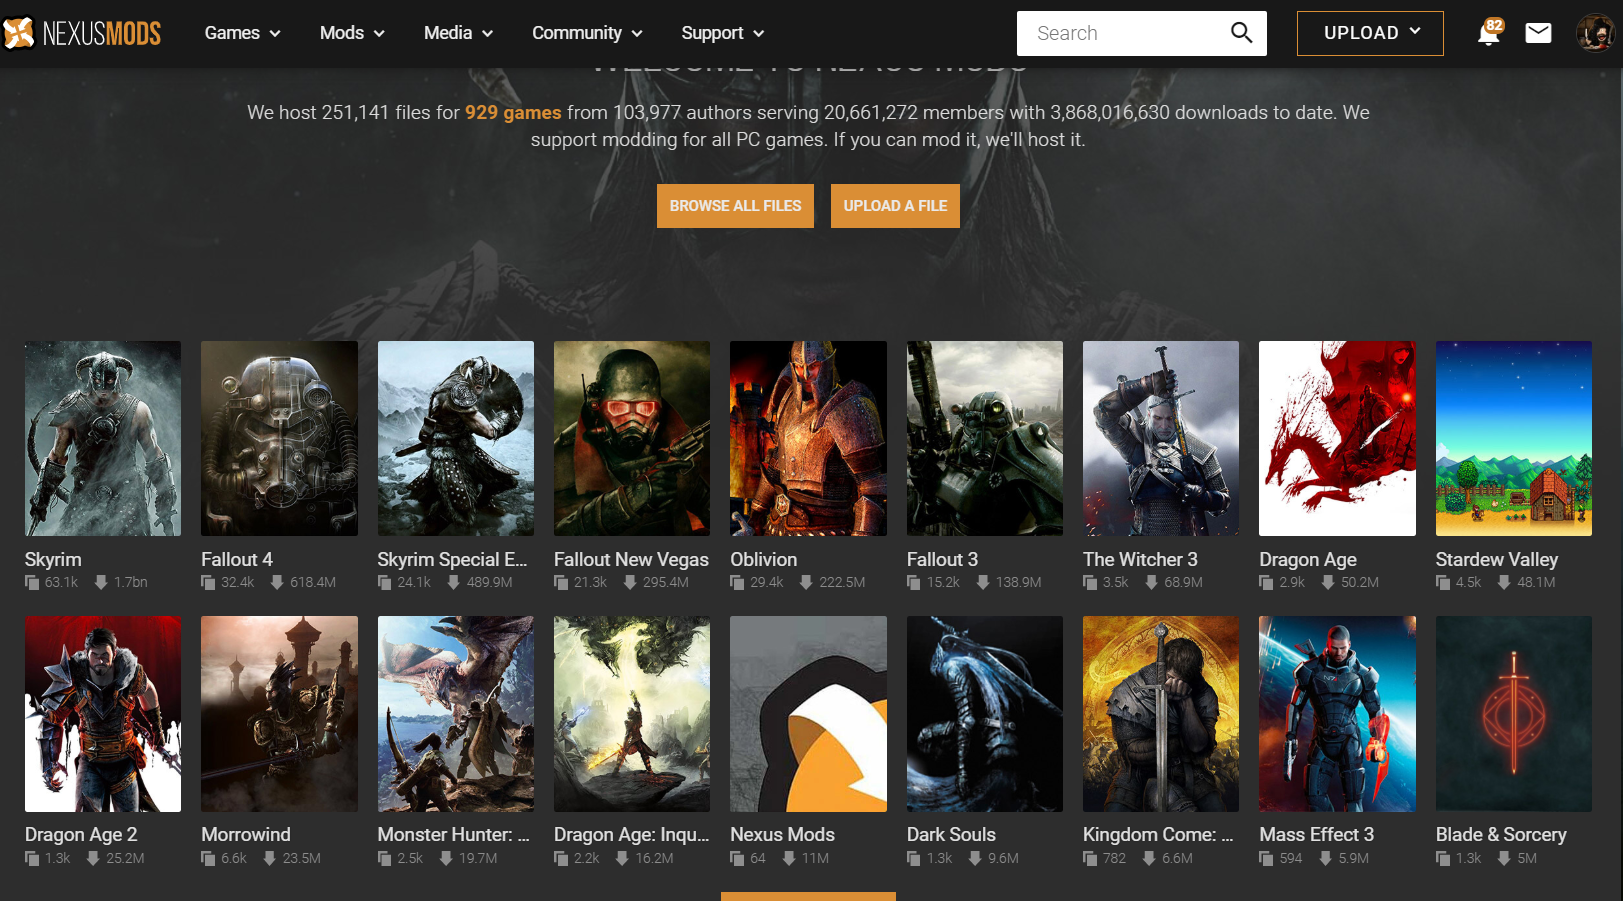Click Monster Hunter files icon

385,858
